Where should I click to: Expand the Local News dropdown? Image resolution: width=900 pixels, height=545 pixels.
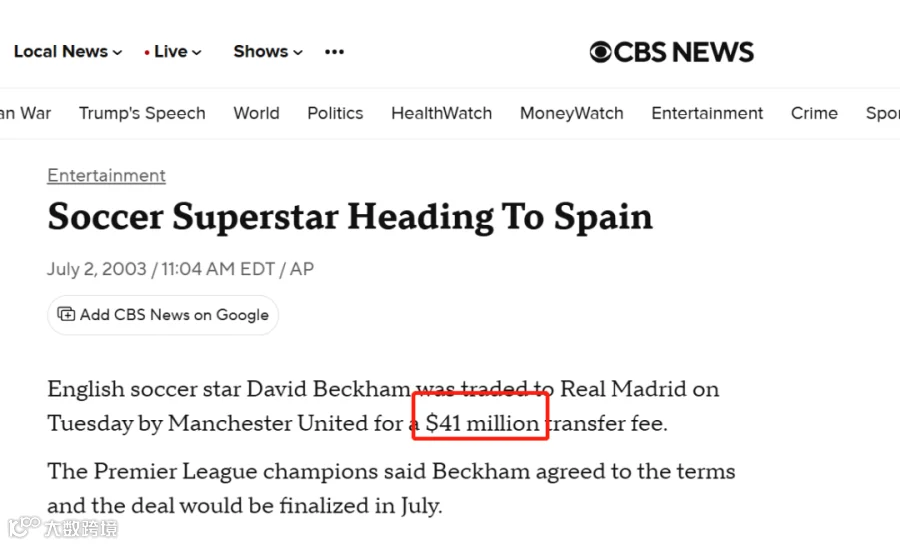[68, 52]
